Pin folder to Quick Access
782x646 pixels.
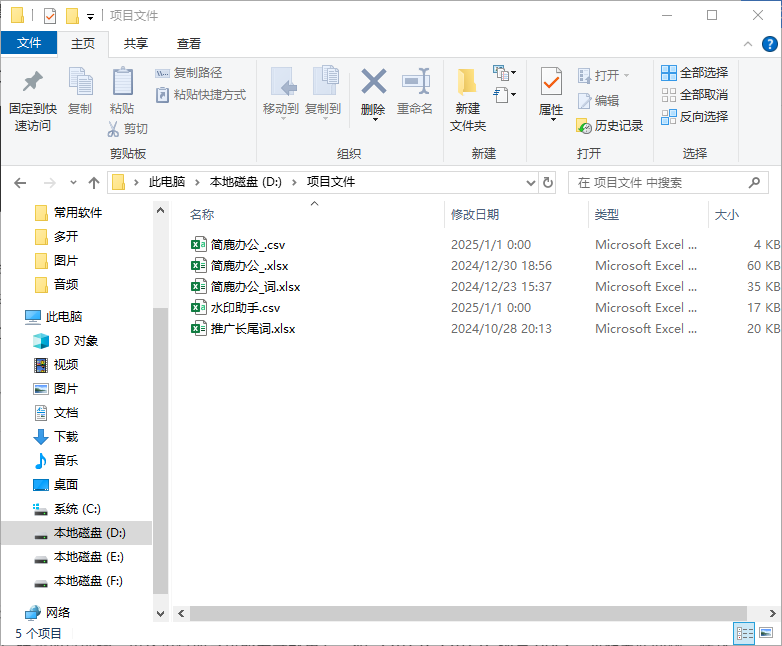click(33, 100)
